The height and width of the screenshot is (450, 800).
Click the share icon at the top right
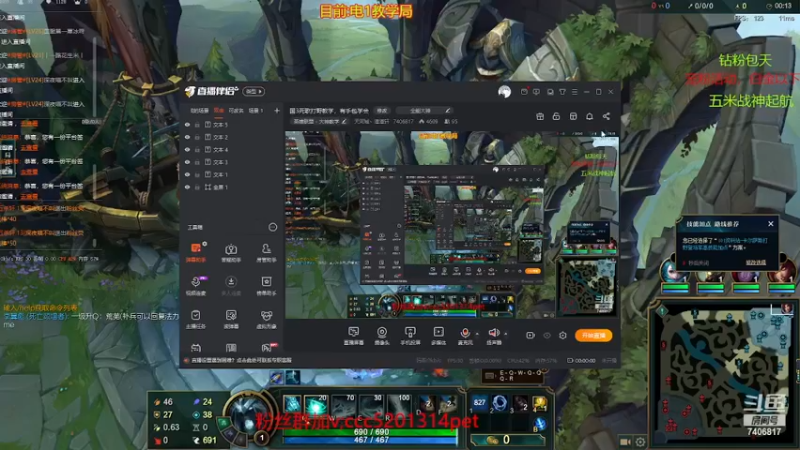(x=606, y=116)
